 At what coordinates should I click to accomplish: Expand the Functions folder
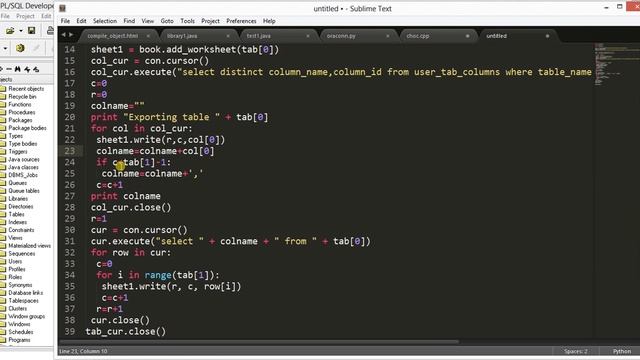20,104
